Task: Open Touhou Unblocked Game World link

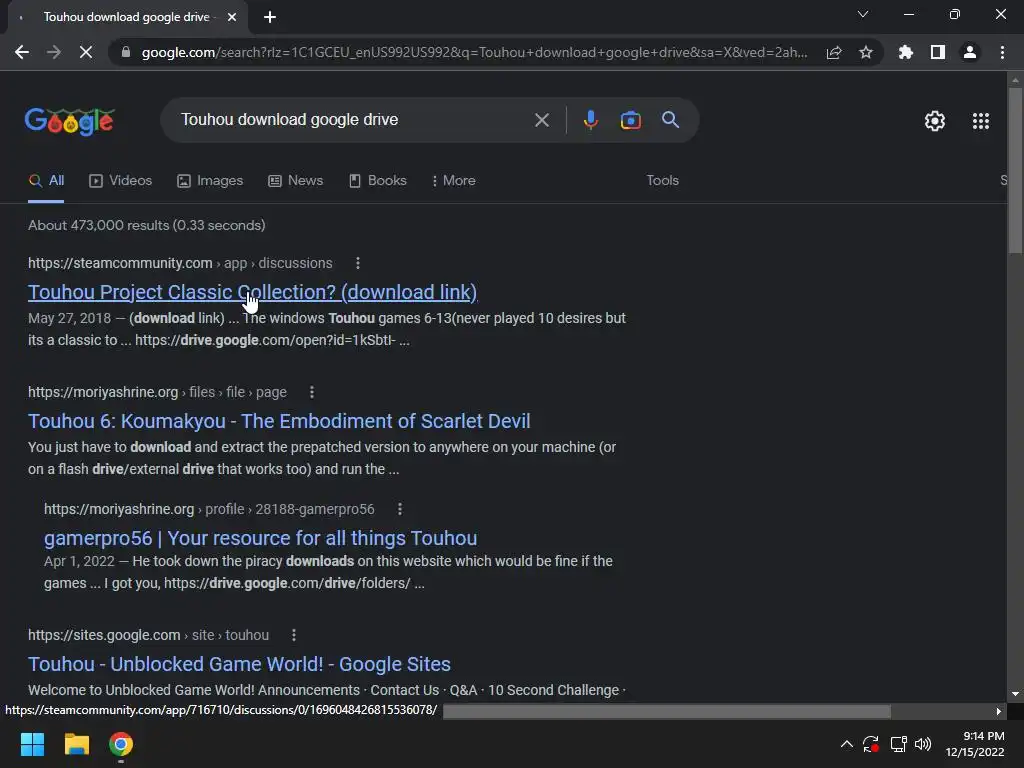Action: pyautogui.click(x=239, y=664)
